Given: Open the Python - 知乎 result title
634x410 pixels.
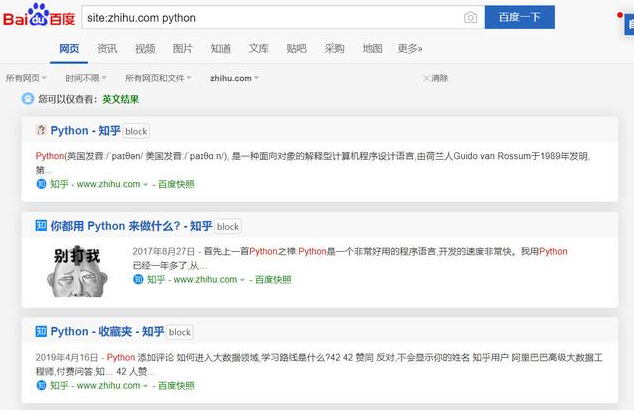Looking at the screenshot, I should [x=86, y=131].
